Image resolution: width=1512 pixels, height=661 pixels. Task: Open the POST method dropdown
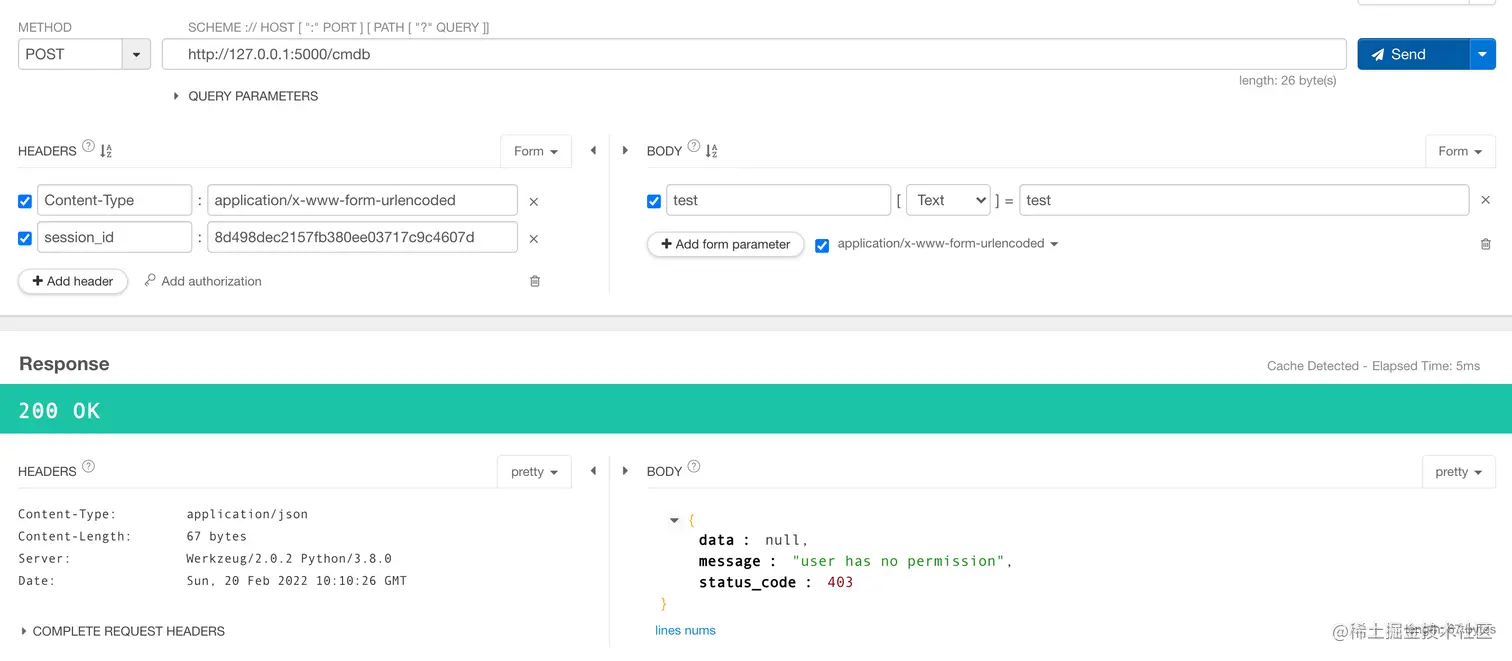136,54
